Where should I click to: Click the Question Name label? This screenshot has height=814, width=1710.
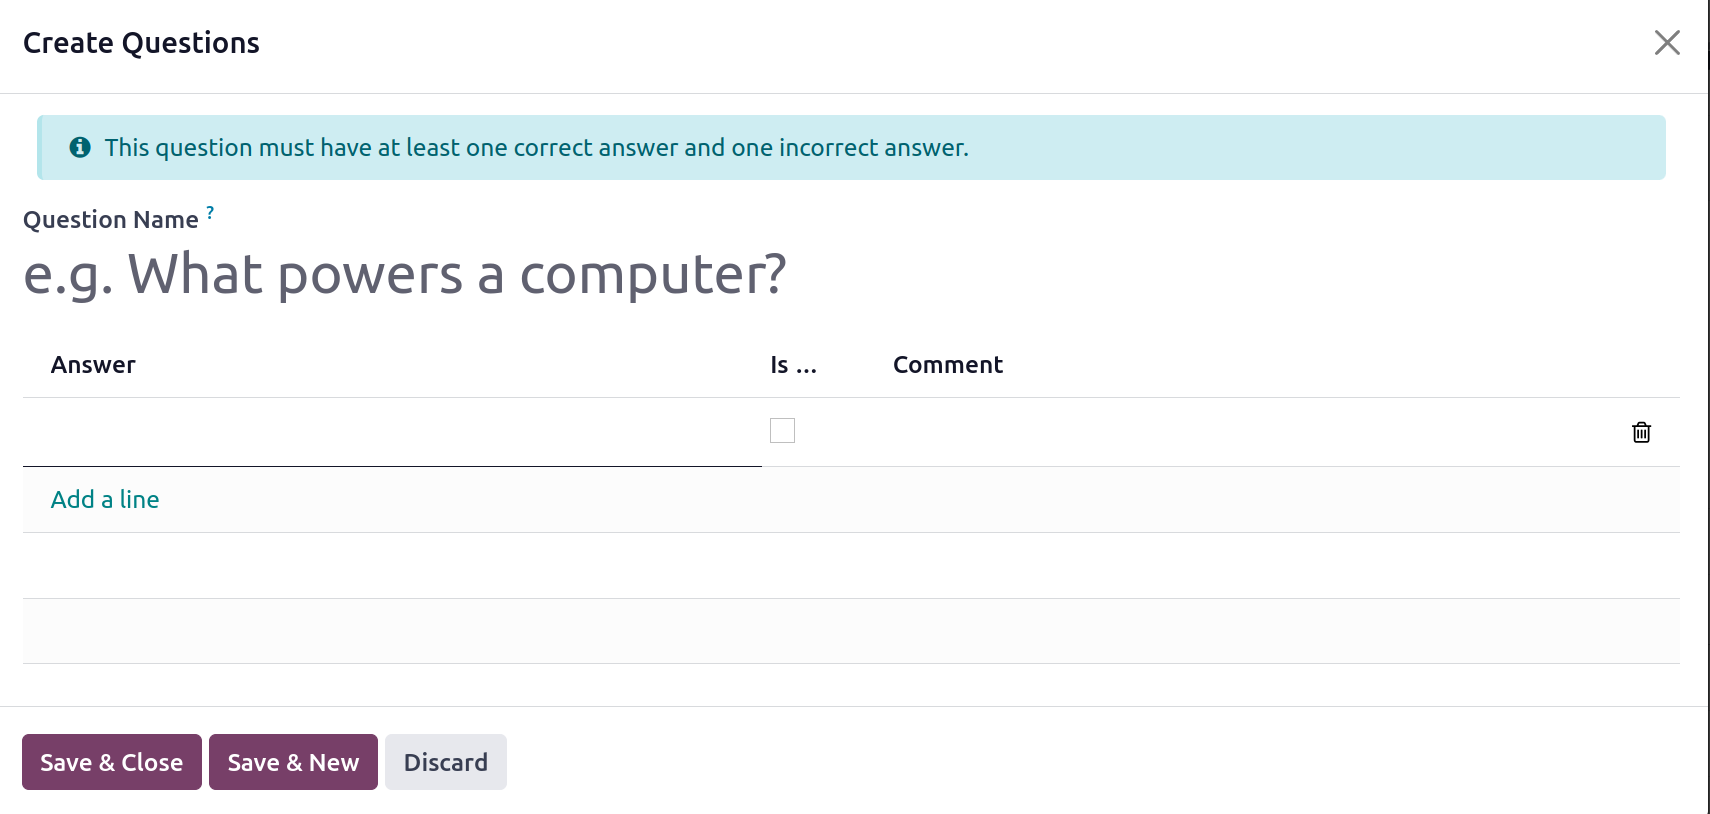pos(111,220)
